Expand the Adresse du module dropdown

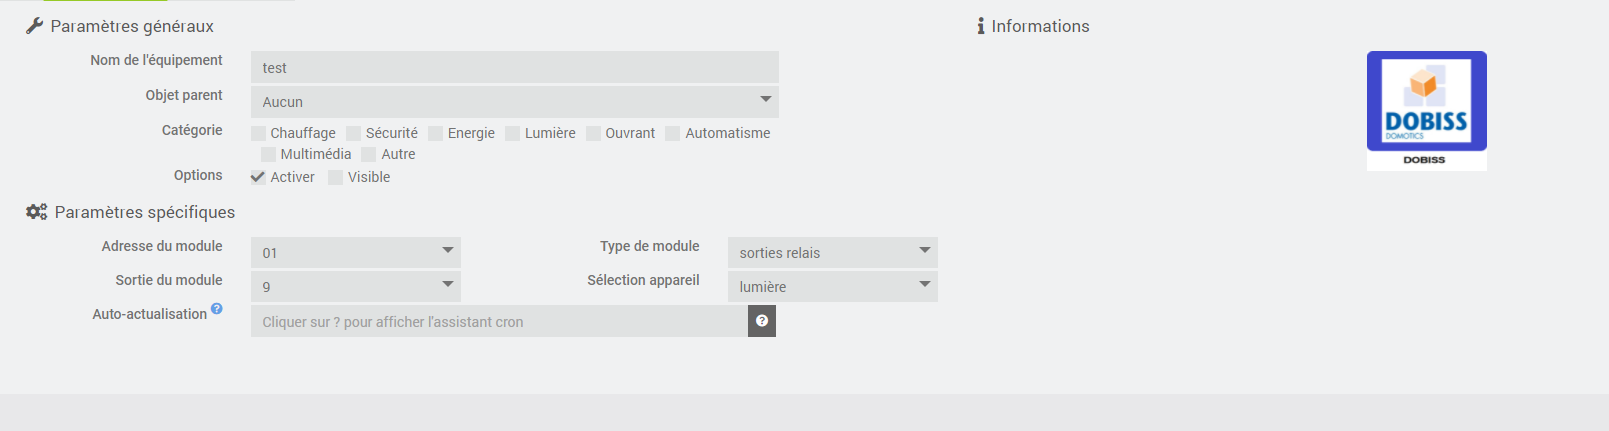(355, 252)
